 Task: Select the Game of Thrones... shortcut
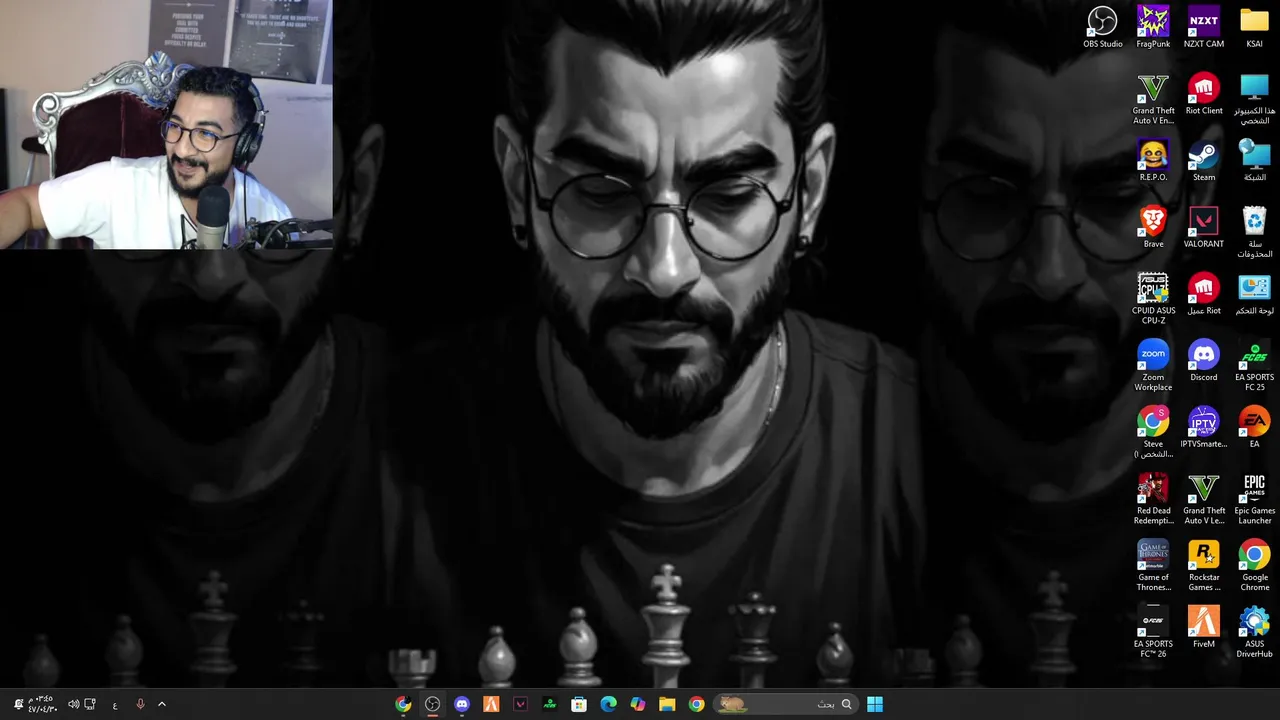point(1153,566)
